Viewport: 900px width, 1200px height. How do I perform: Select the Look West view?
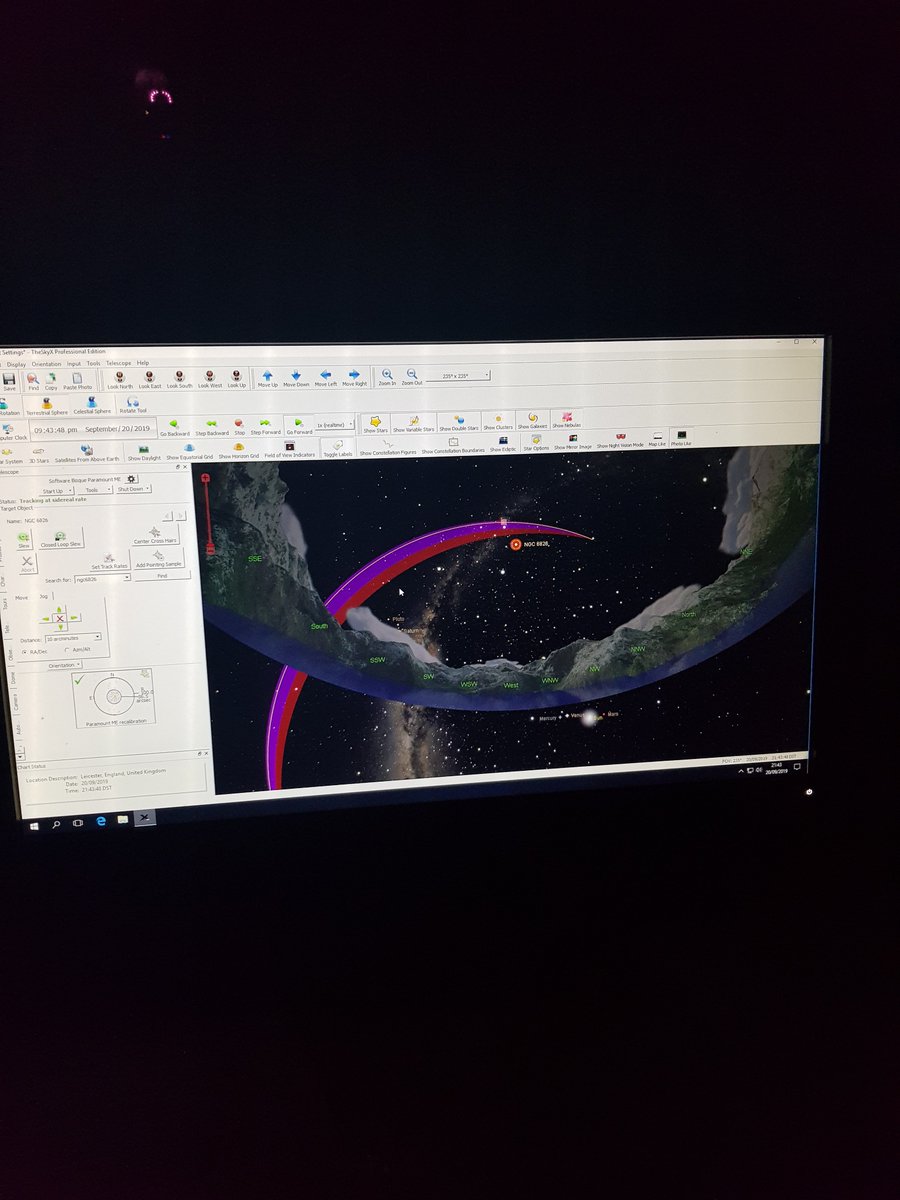[210, 380]
